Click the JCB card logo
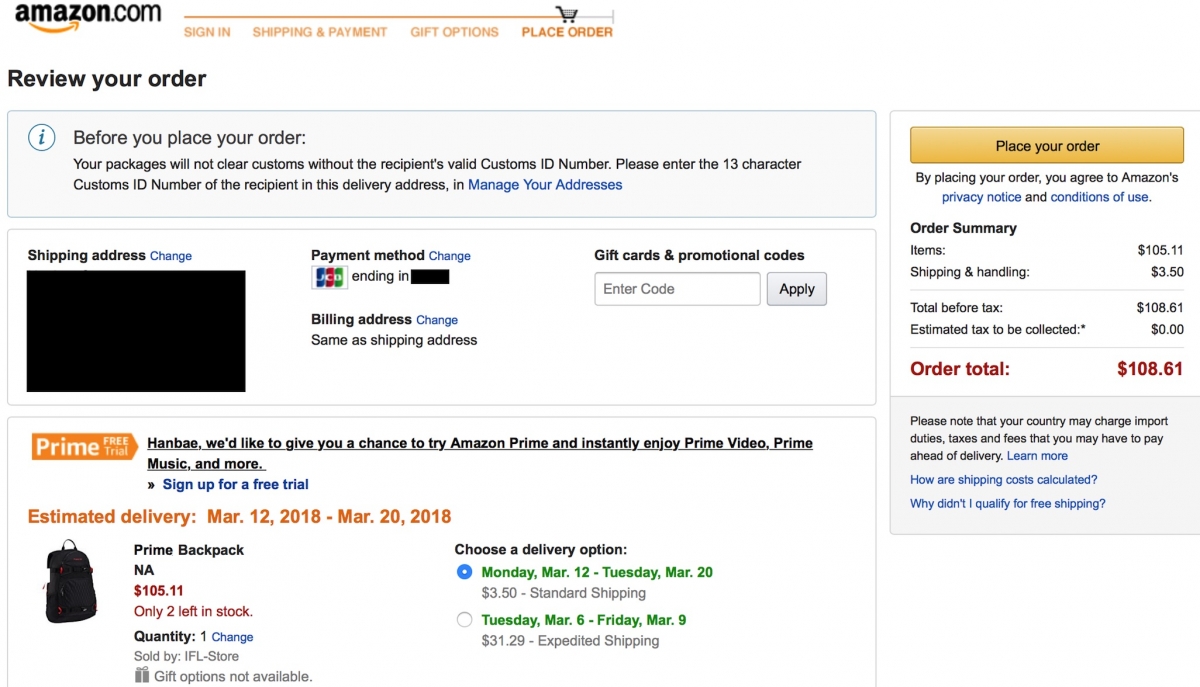The width and height of the screenshot is (1200, 687). point(330,277)
